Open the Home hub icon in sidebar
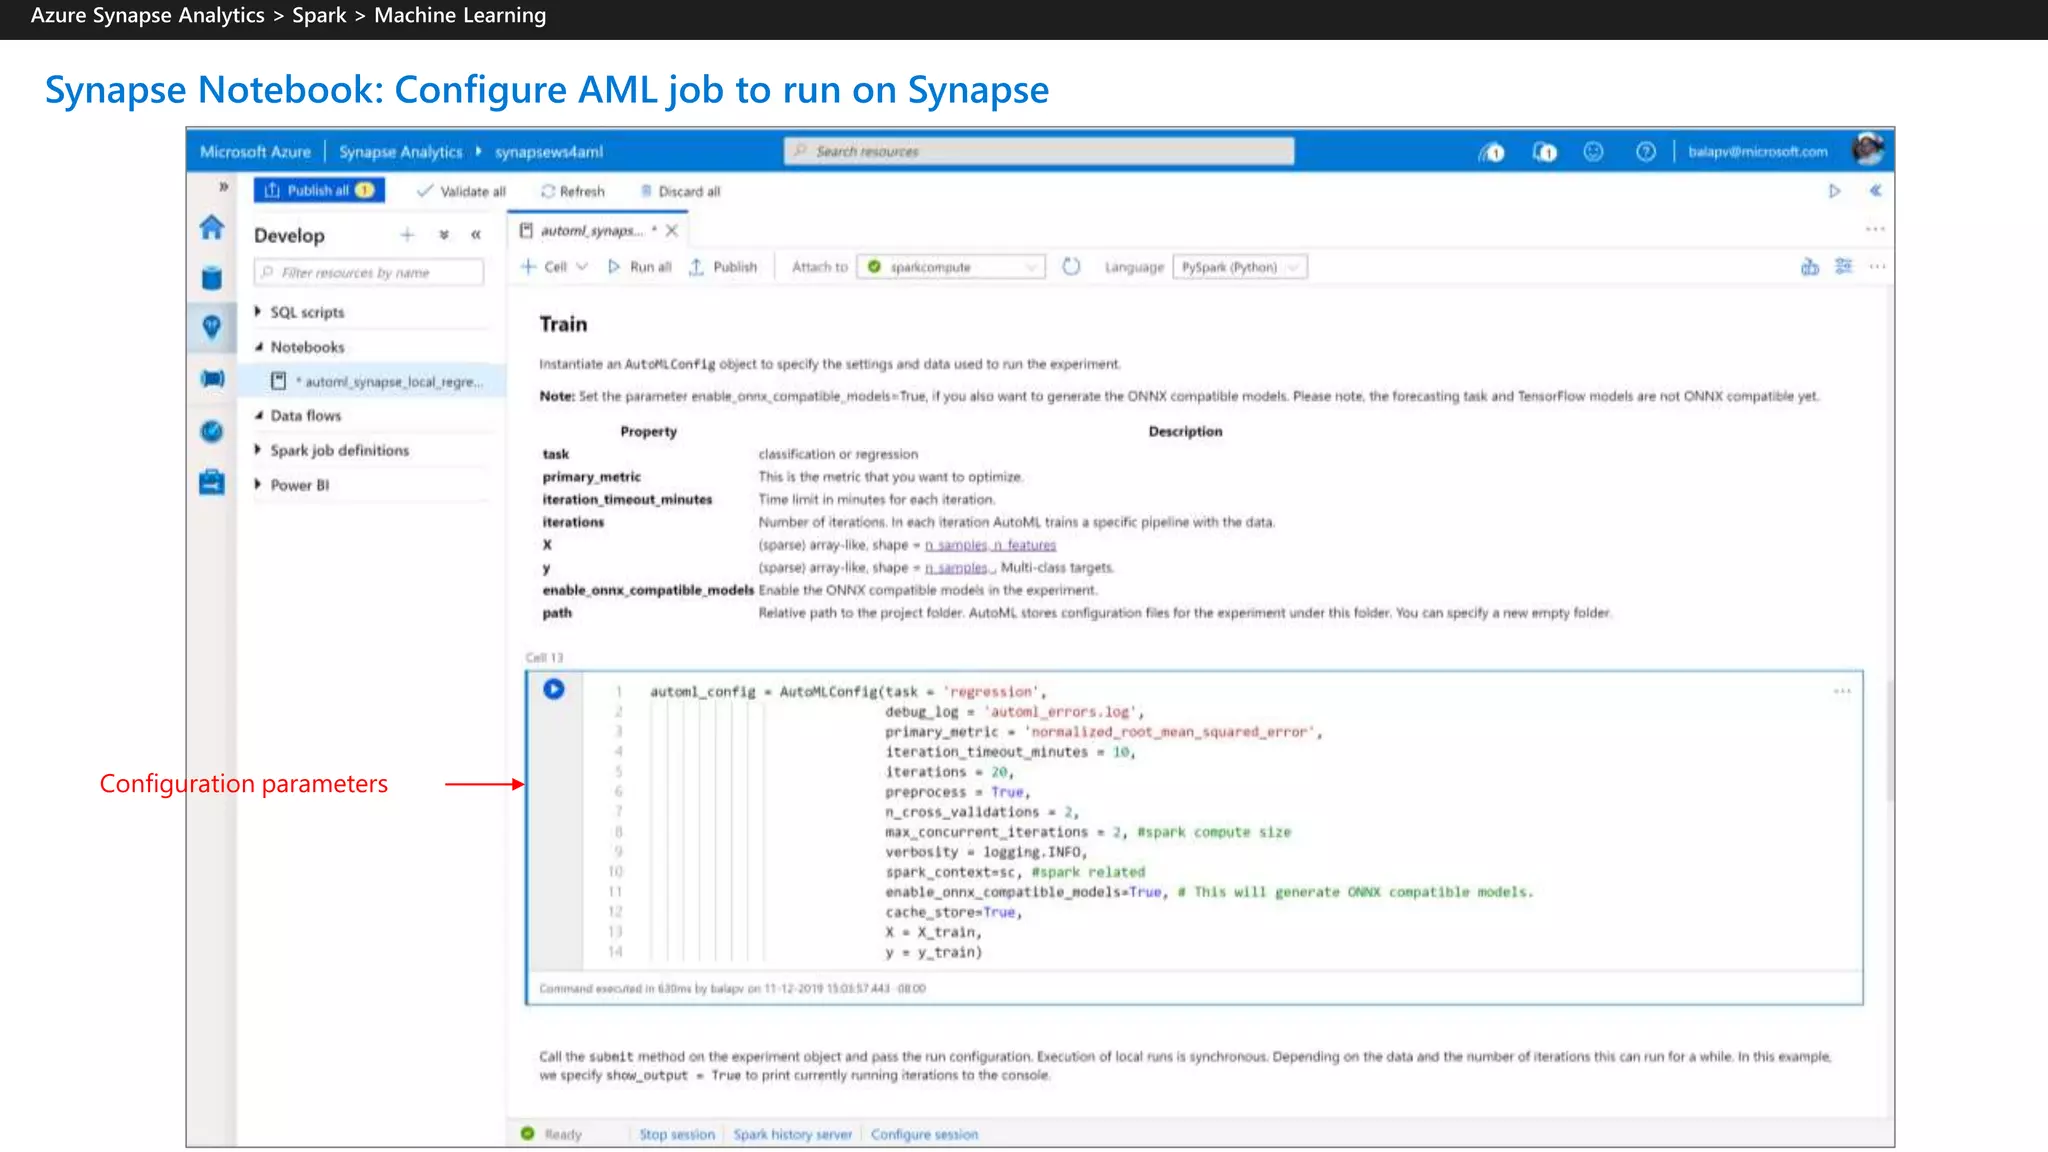 tap(211, 228)
